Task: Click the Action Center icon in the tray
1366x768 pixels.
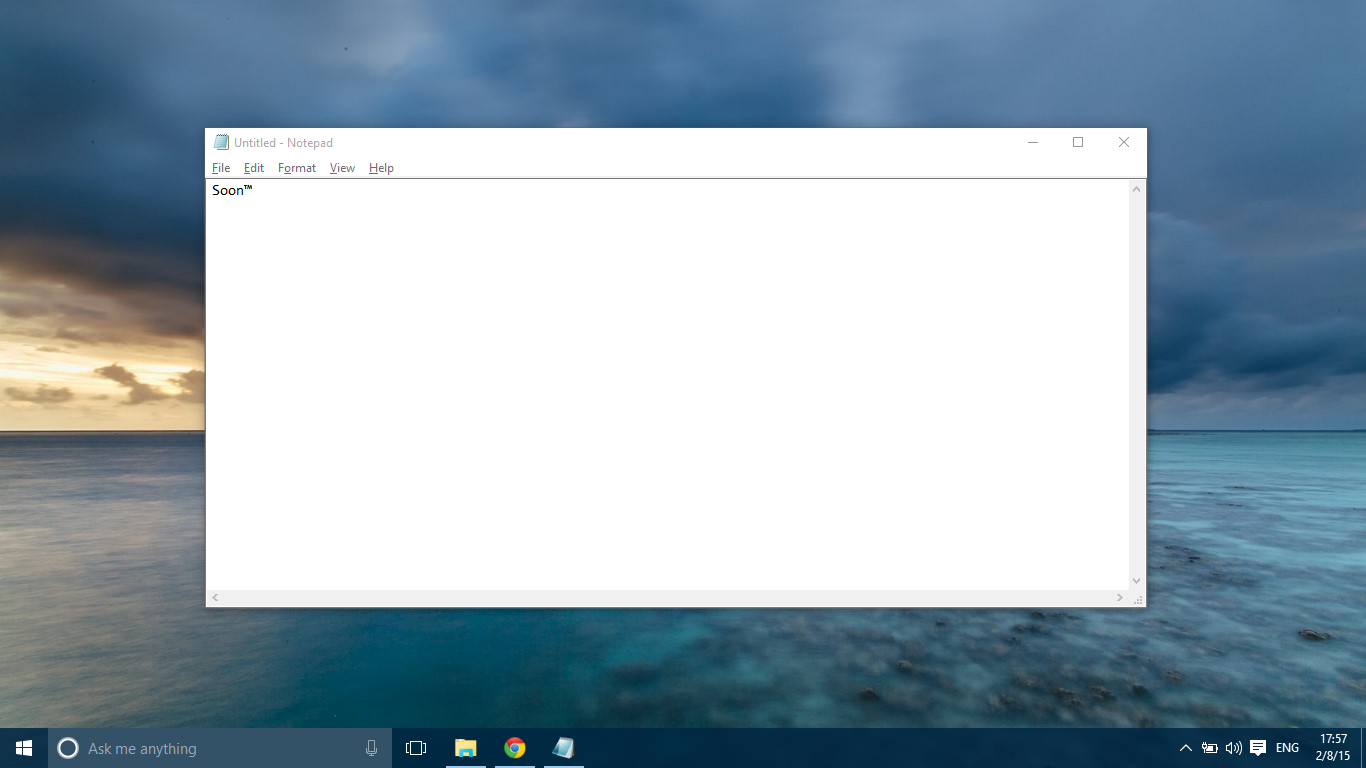Action: (x=1258, y=747)
